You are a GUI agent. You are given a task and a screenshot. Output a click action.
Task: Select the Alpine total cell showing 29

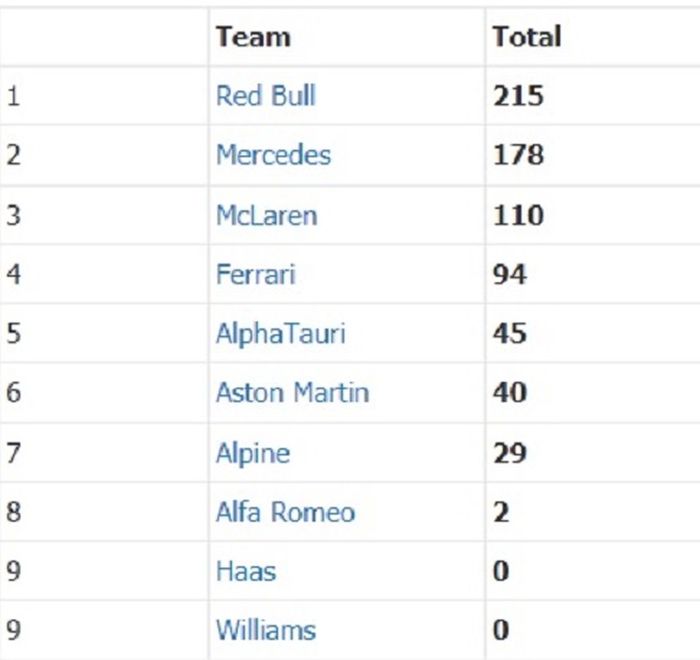(x=509, y=453)
